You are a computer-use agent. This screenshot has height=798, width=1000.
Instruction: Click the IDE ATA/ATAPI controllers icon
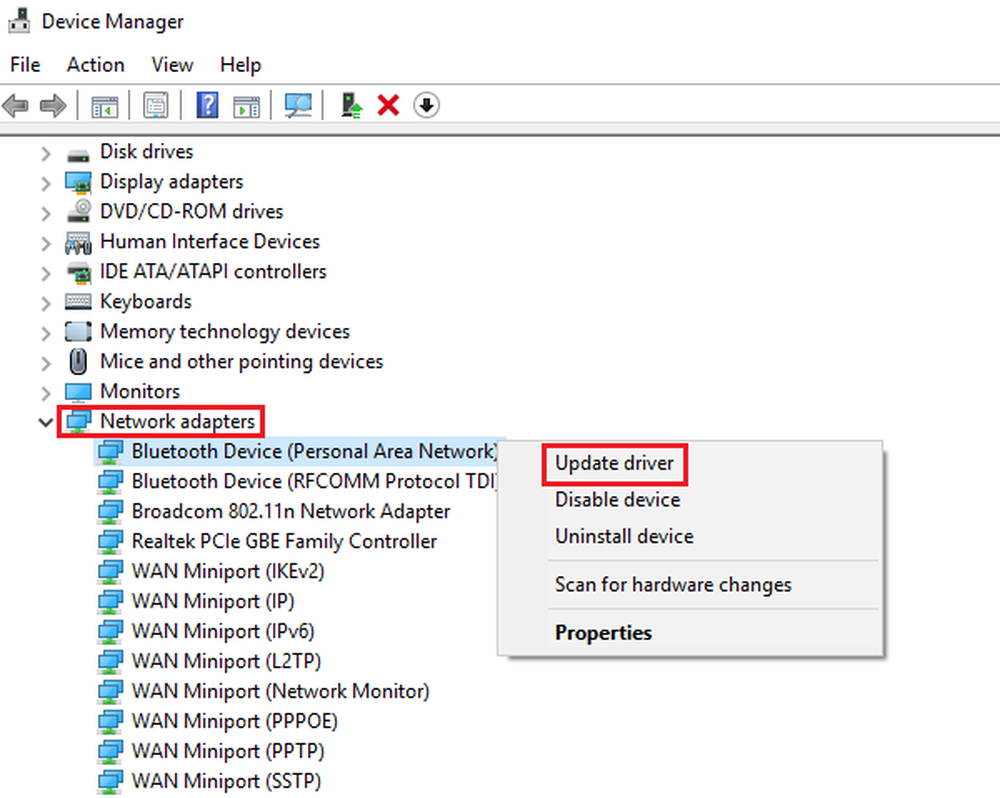[x=78, y=272]
